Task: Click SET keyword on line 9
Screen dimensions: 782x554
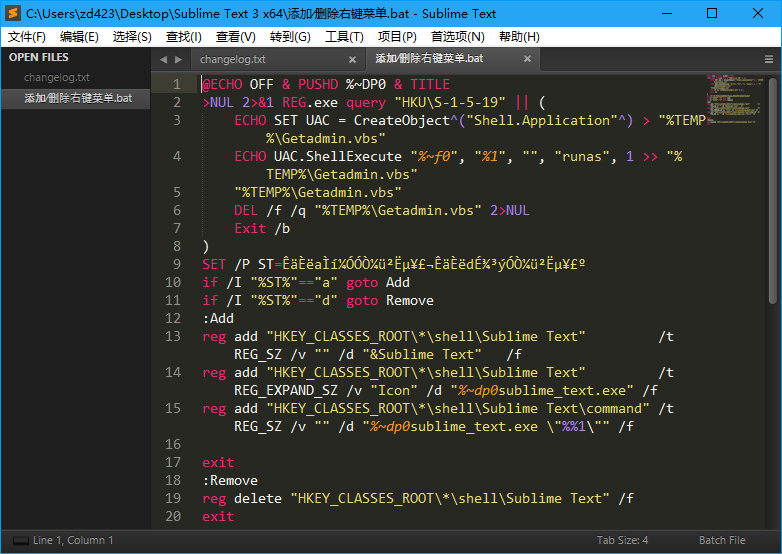Action: [214, 264]
